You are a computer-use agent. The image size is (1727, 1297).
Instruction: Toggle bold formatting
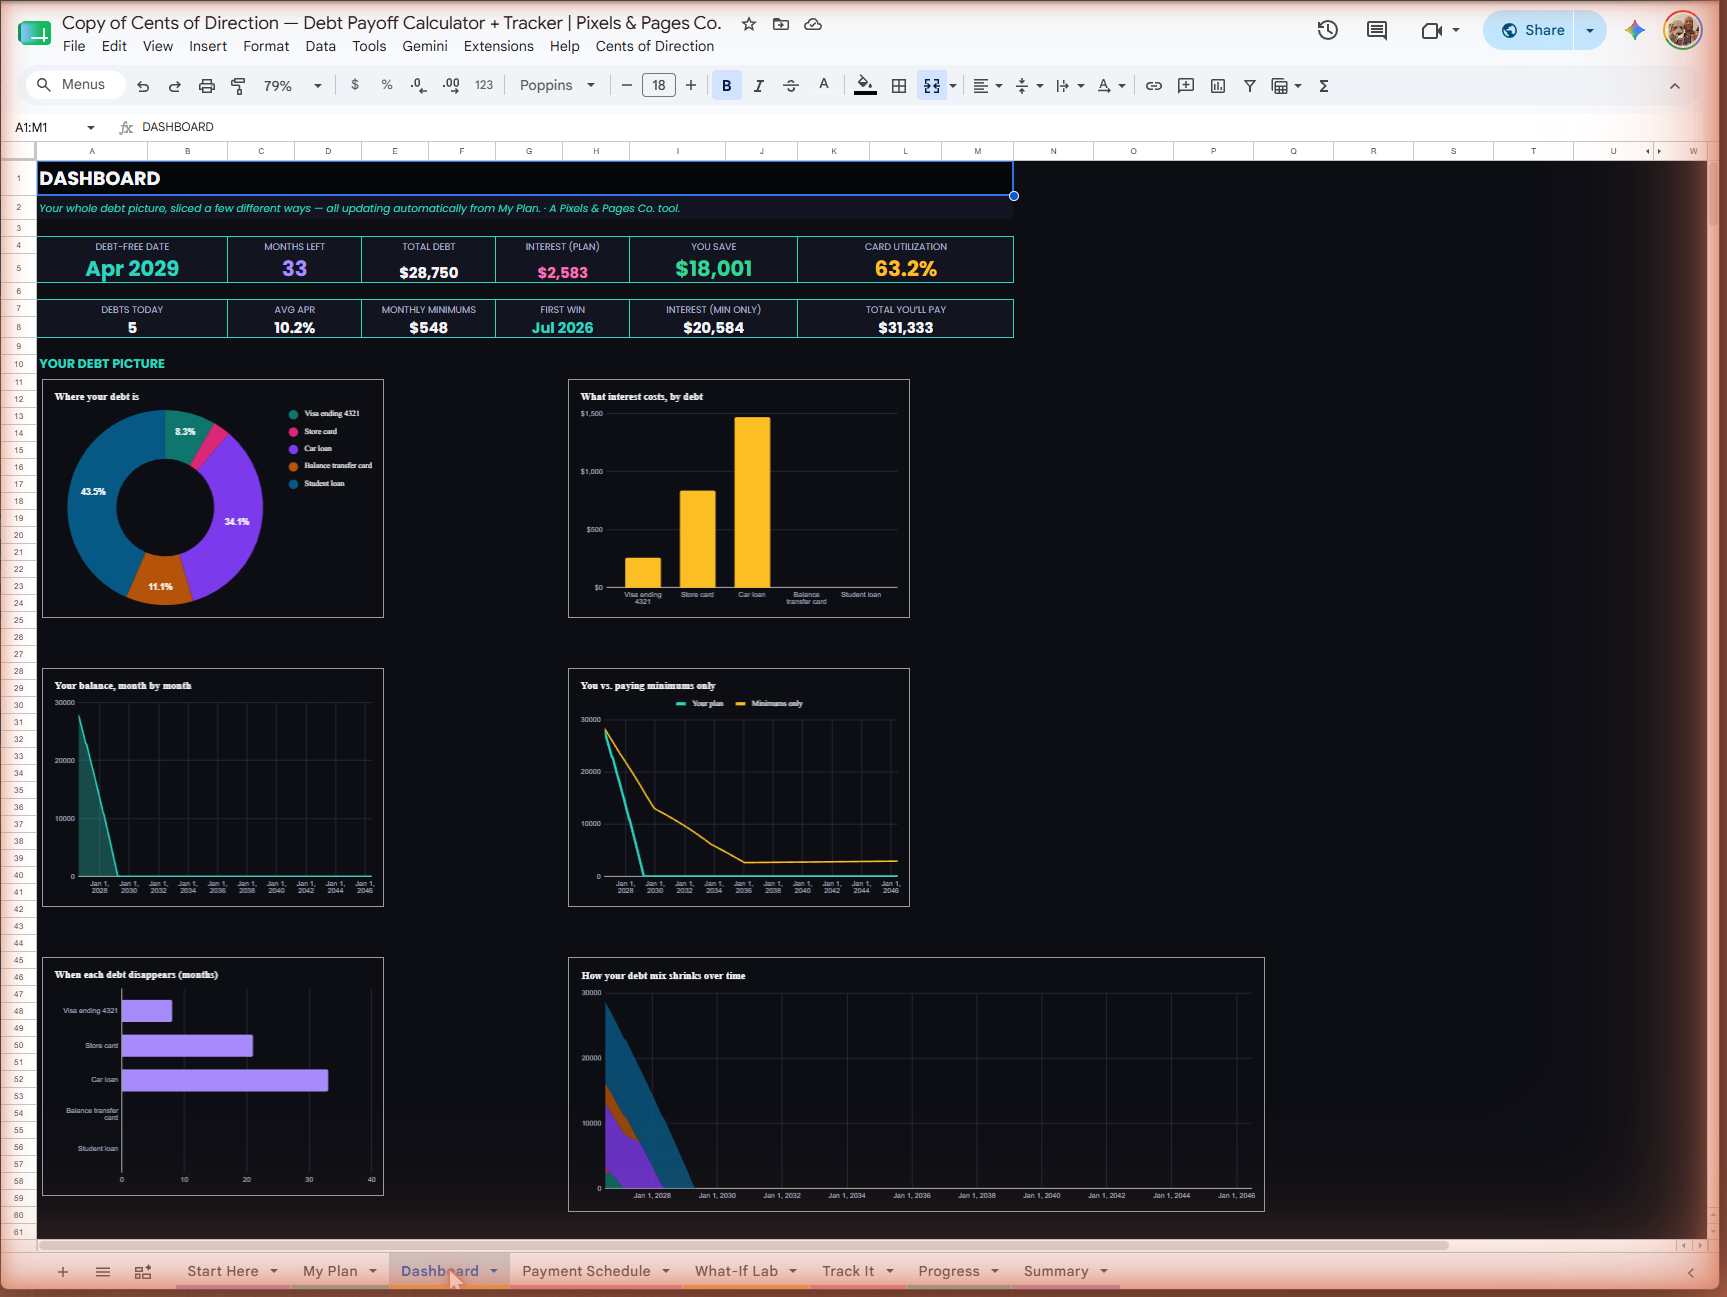click(727, 86)
